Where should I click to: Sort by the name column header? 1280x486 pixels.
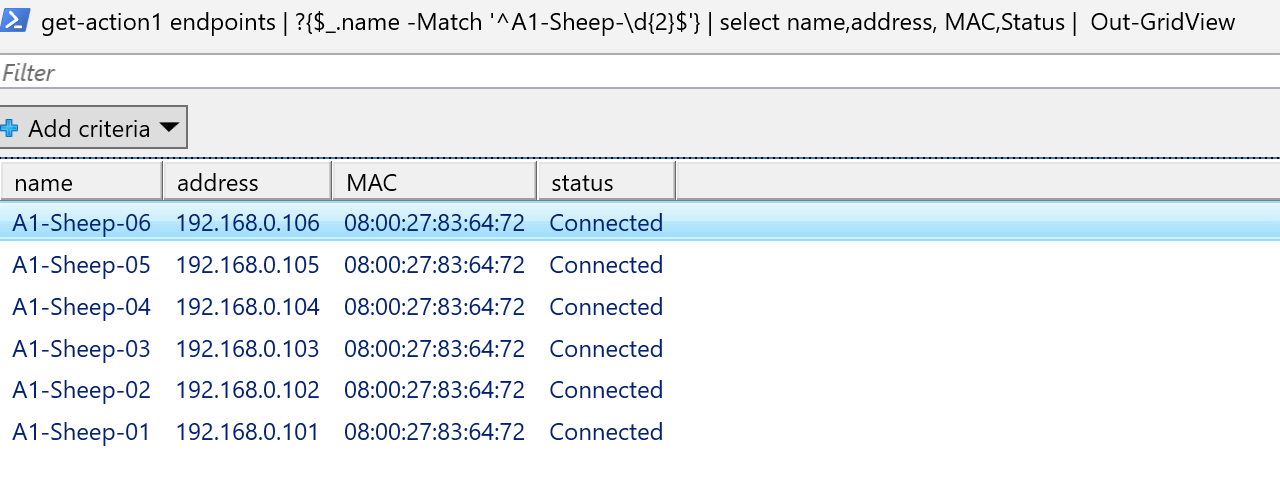click(80, 183)
